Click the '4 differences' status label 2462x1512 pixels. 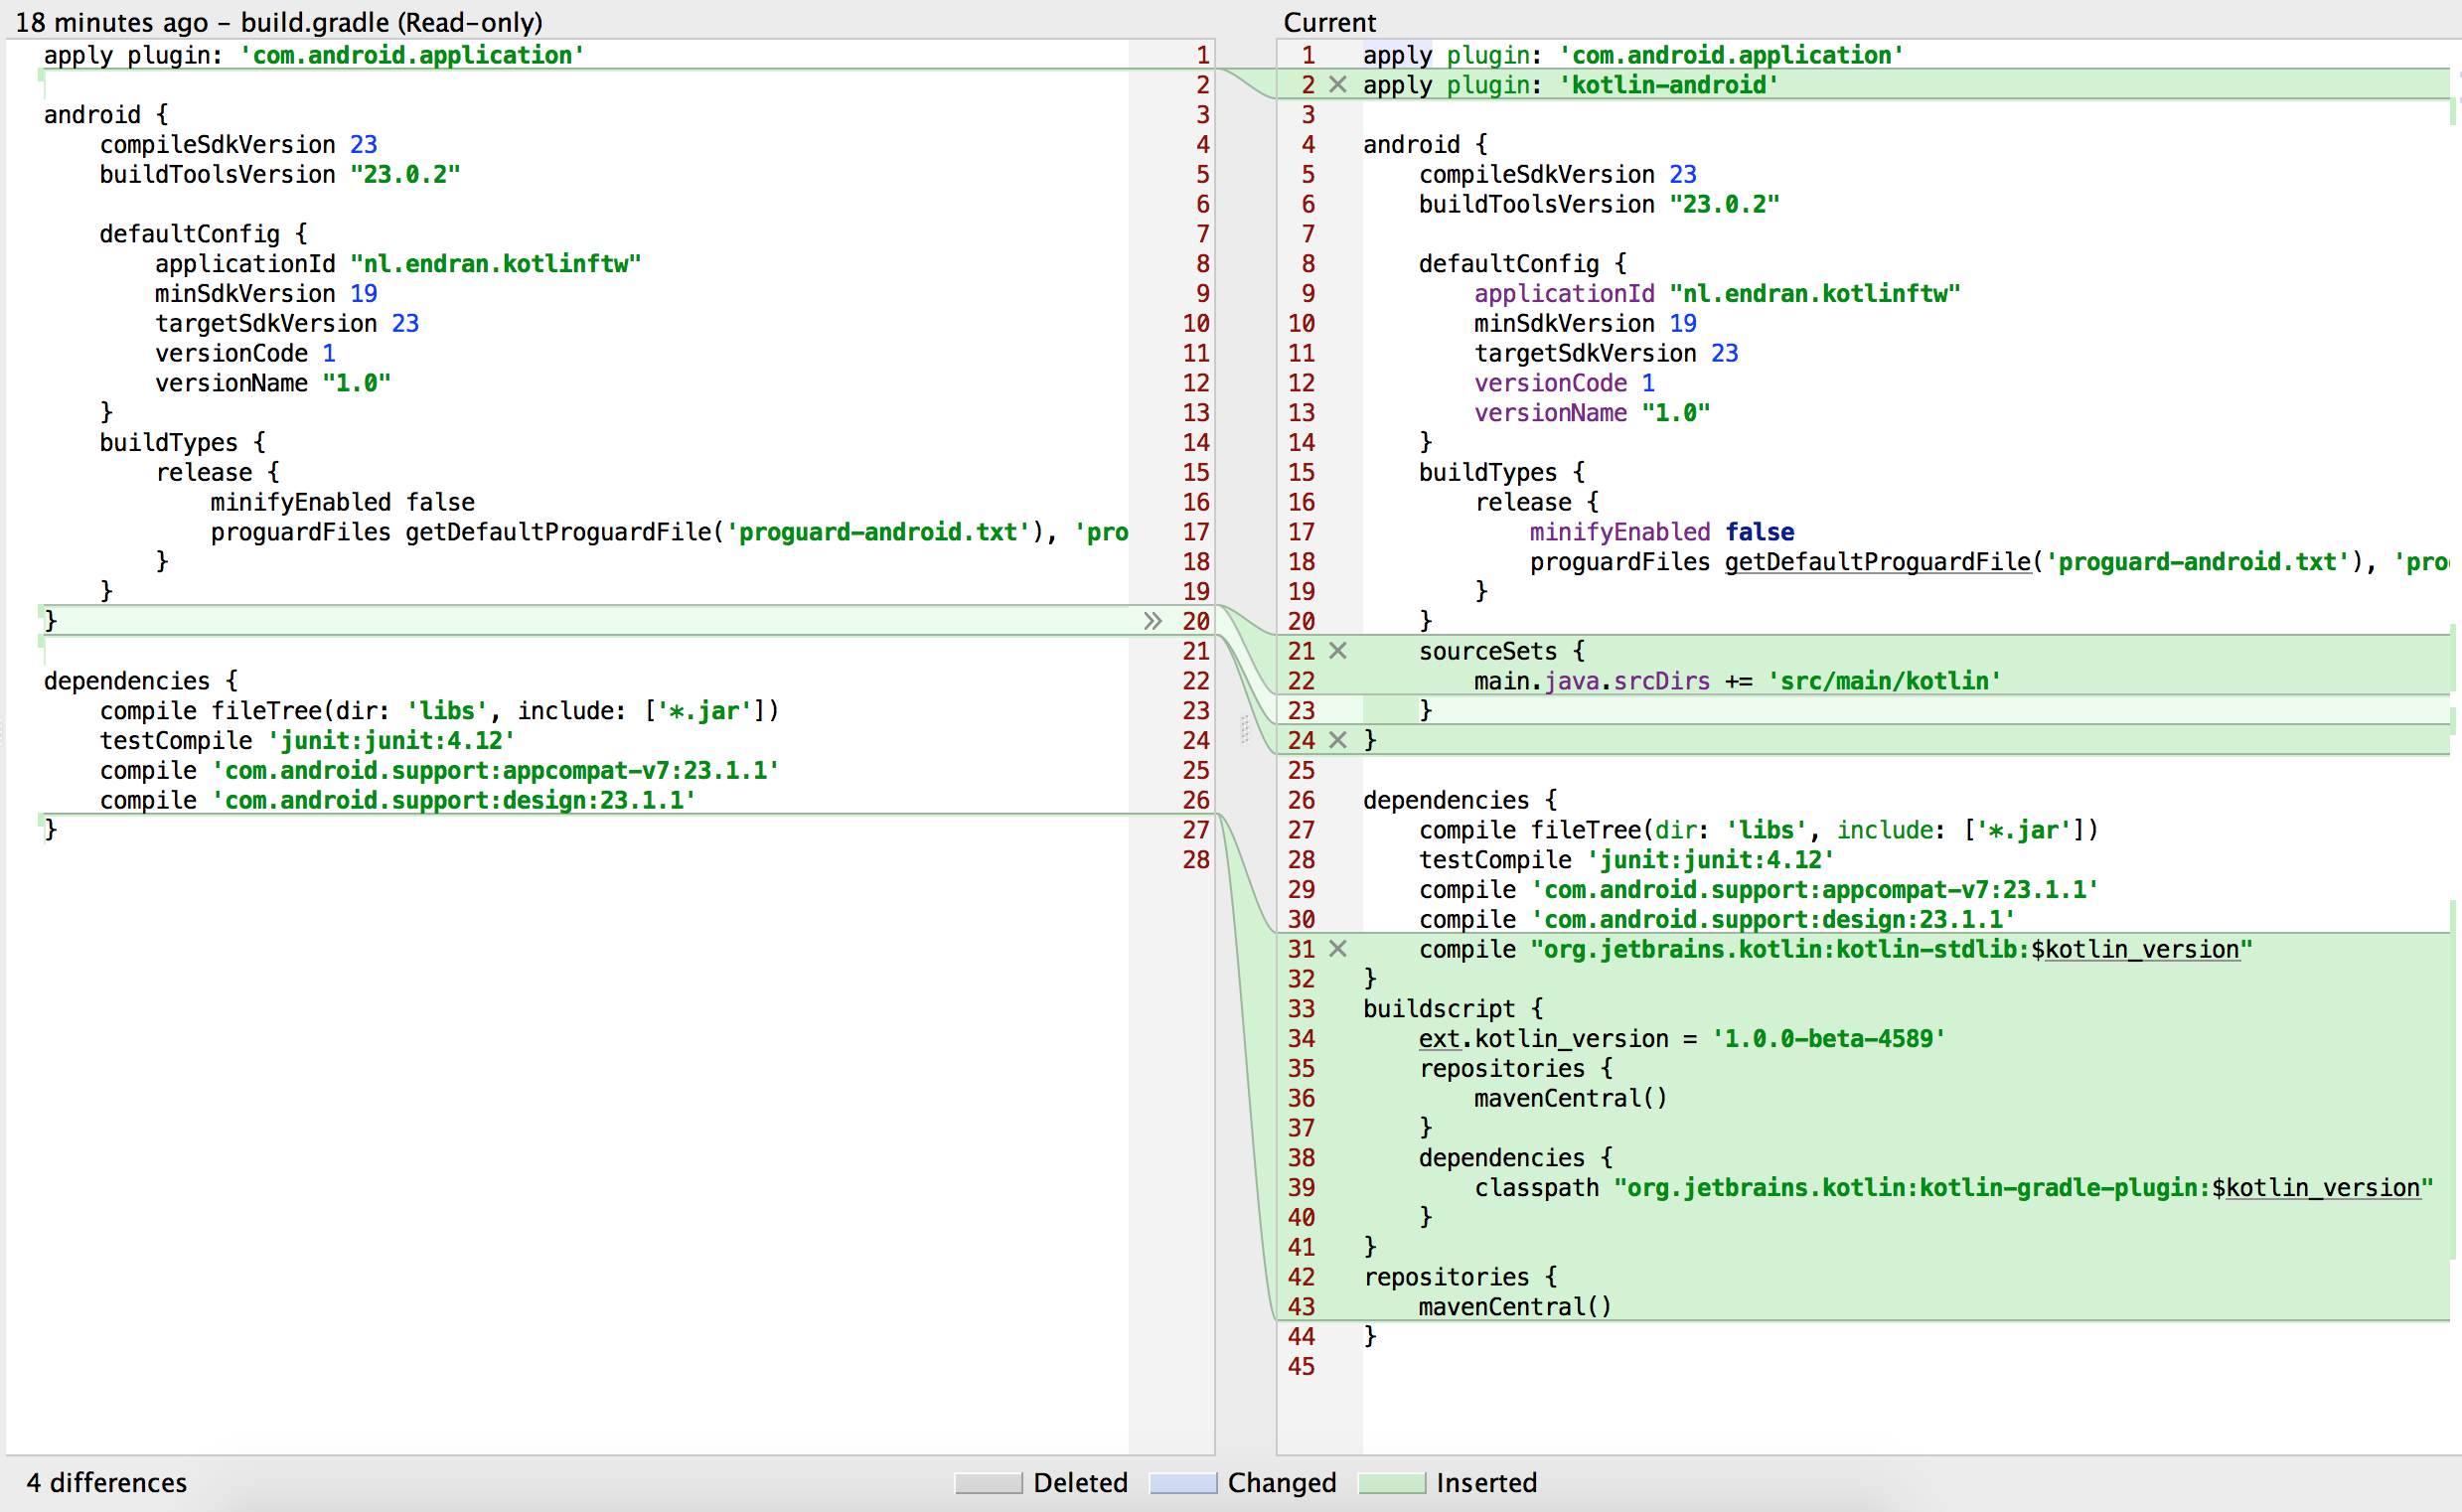click(x=106, y=1482)
